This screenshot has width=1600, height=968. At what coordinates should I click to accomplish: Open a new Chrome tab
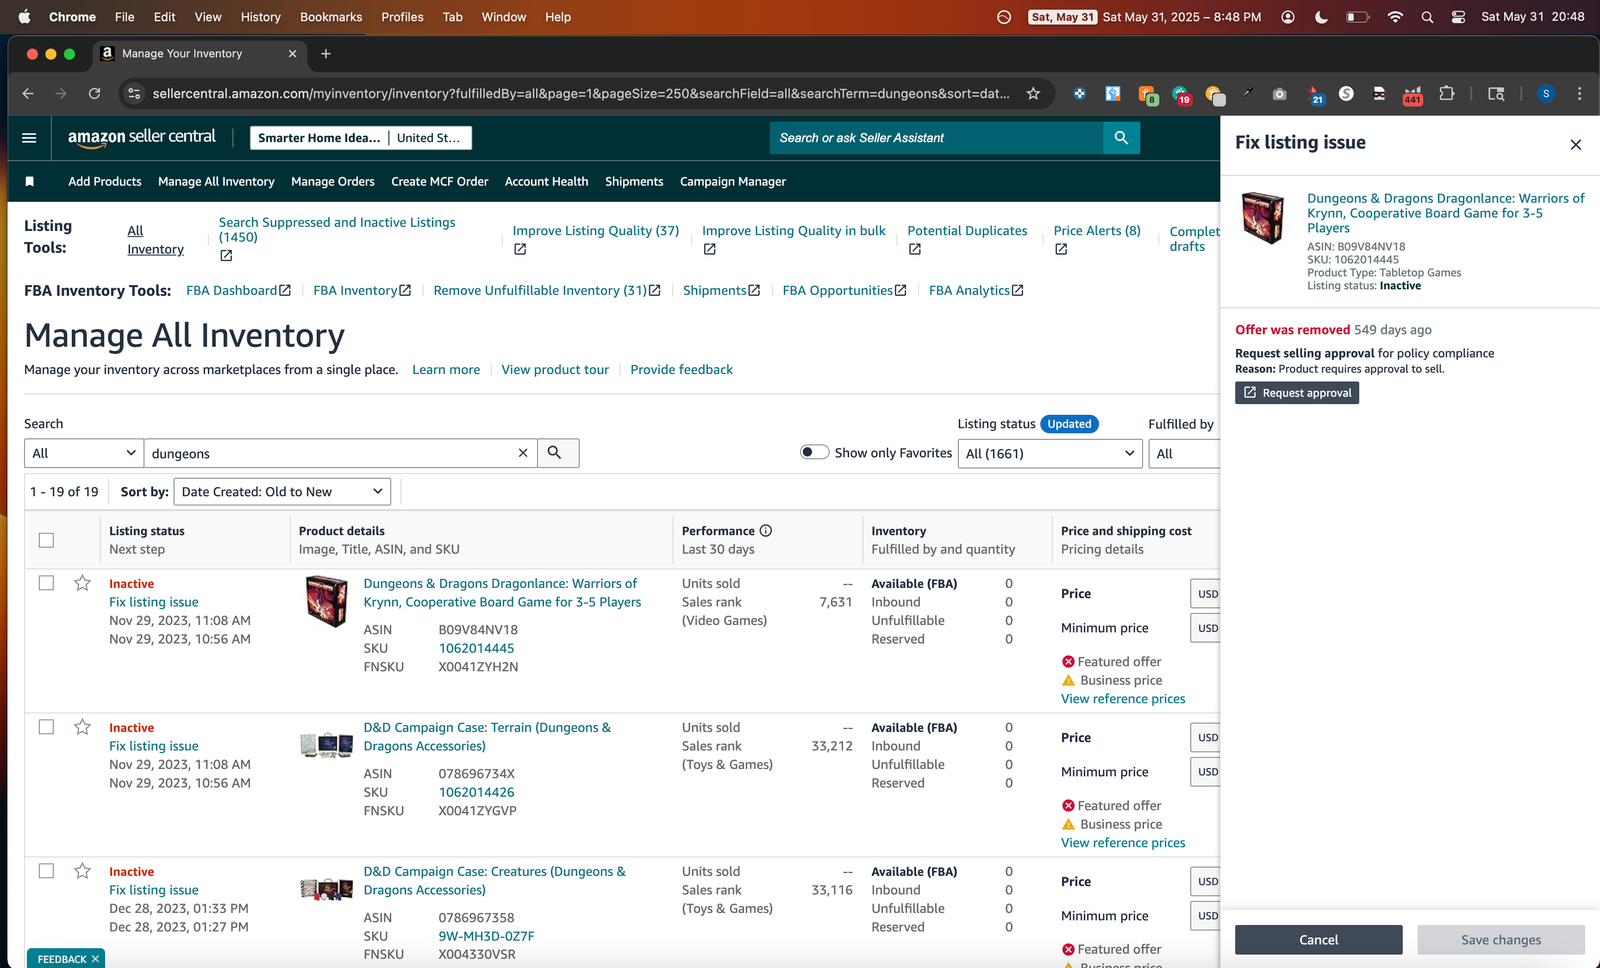[325, 54]
